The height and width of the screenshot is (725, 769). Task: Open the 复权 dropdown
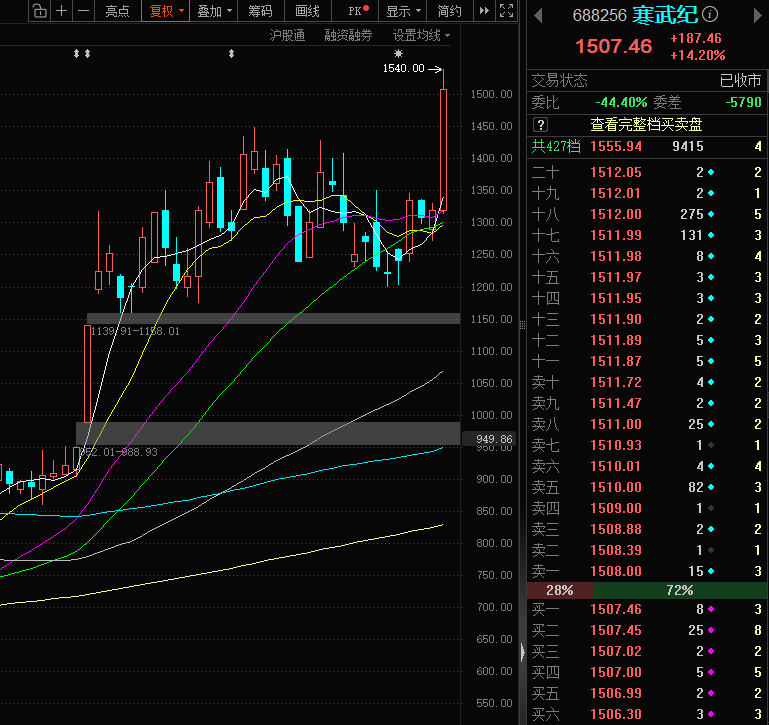click(x=165, y=11)
